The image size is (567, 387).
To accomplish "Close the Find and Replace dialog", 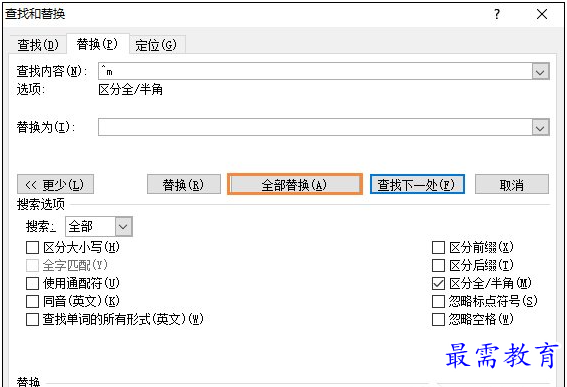I will (542, 14).
